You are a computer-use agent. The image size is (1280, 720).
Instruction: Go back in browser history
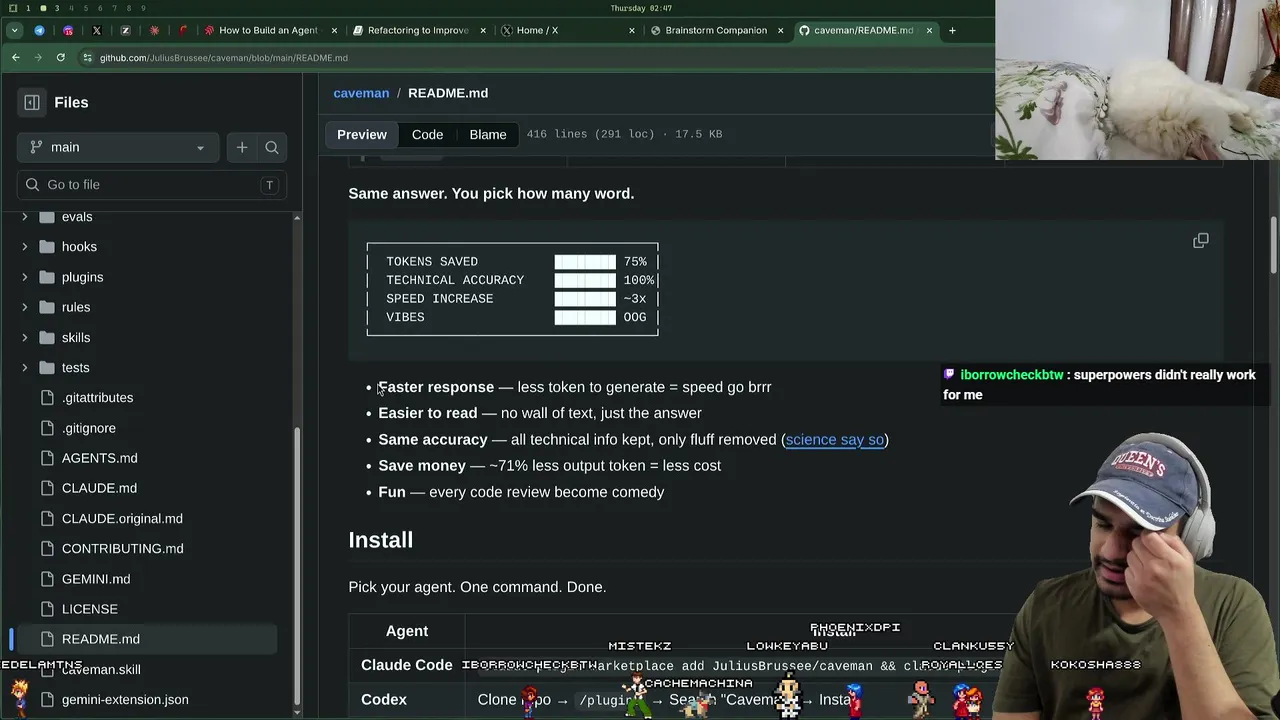tap(16, 58)
